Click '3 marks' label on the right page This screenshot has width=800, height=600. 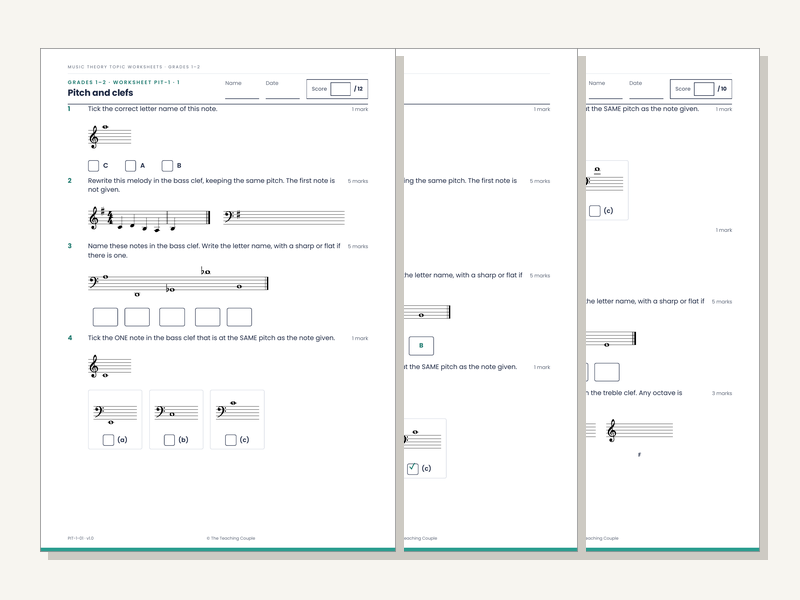pos(722,393)
